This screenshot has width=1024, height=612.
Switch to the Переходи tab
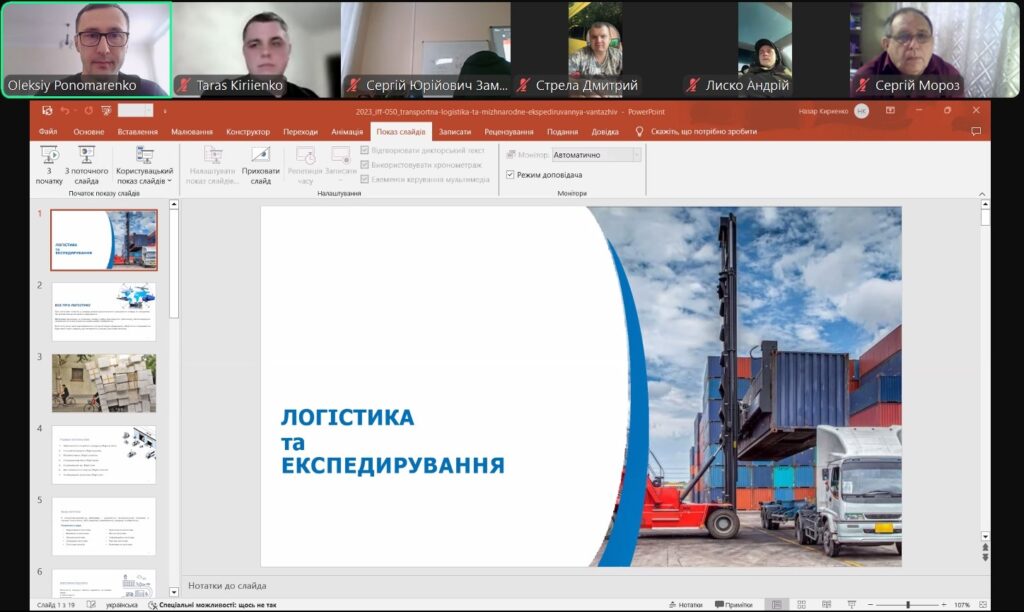pos(300,131)
